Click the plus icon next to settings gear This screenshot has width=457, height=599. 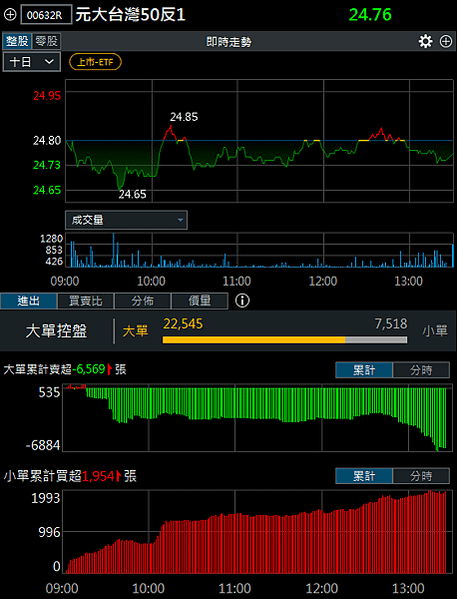446,41
